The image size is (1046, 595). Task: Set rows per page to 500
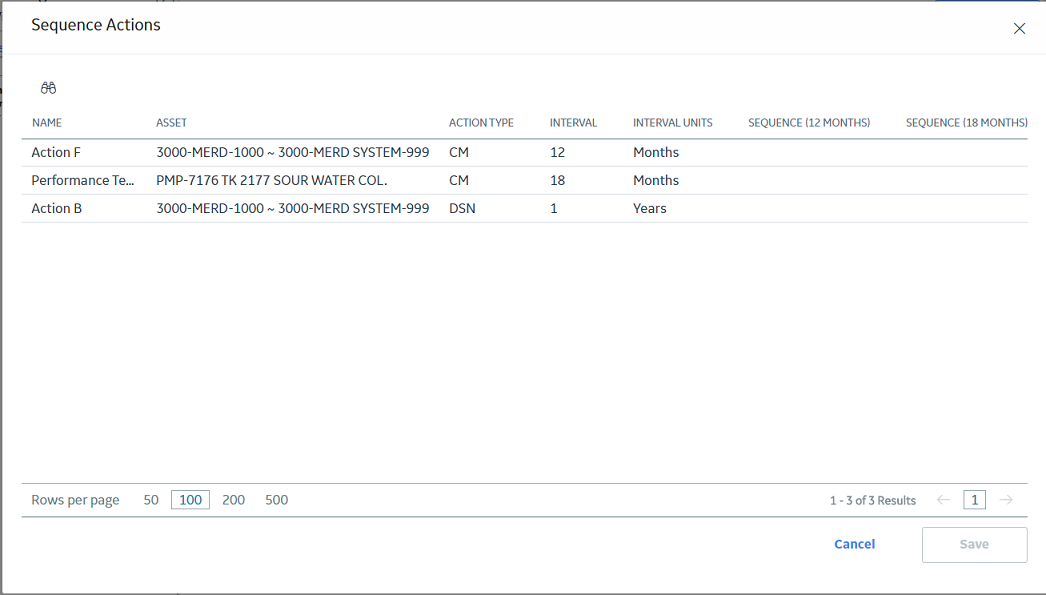pos(276,500)
